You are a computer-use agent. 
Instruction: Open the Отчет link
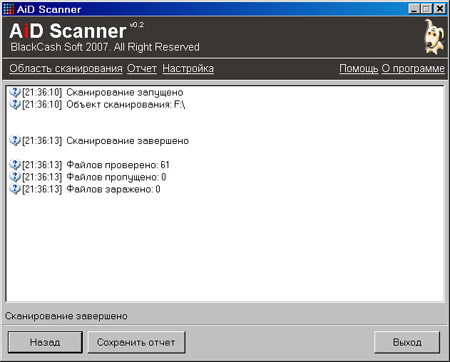tap(142, 68)
